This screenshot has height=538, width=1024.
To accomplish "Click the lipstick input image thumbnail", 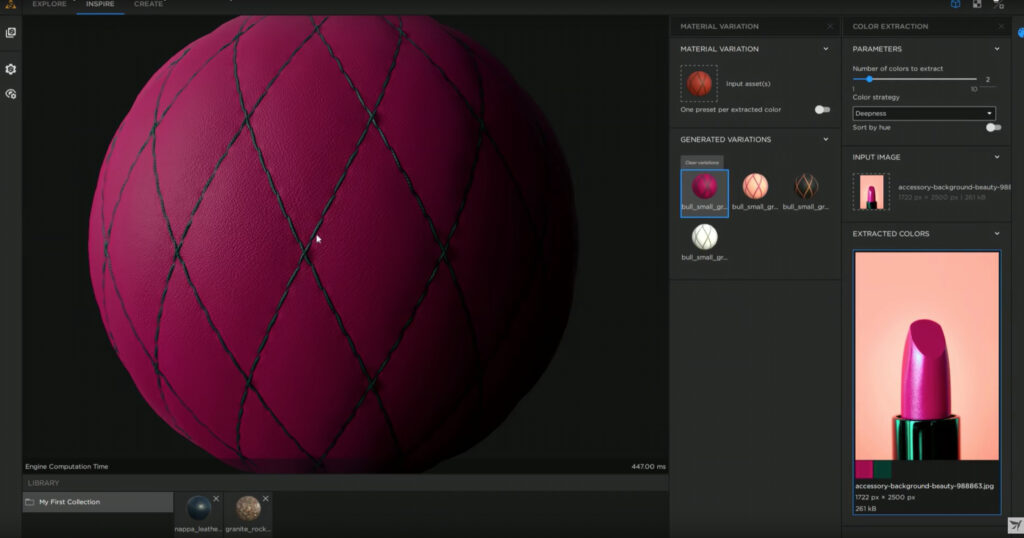I will tap(871, 192).
